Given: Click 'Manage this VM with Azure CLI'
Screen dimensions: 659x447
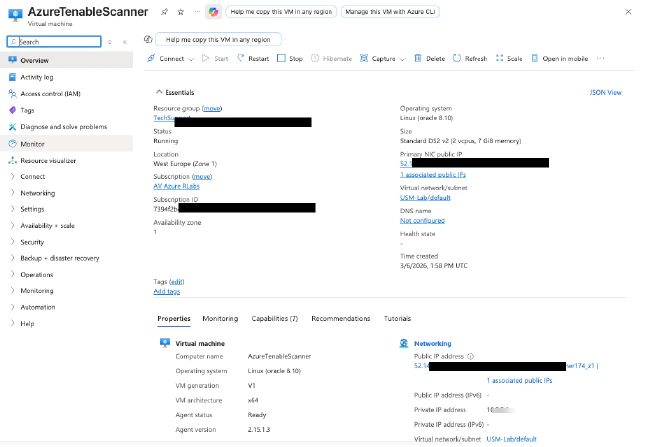Looking at the screenshot, I should pyautogui.click(x=390, y=12).
